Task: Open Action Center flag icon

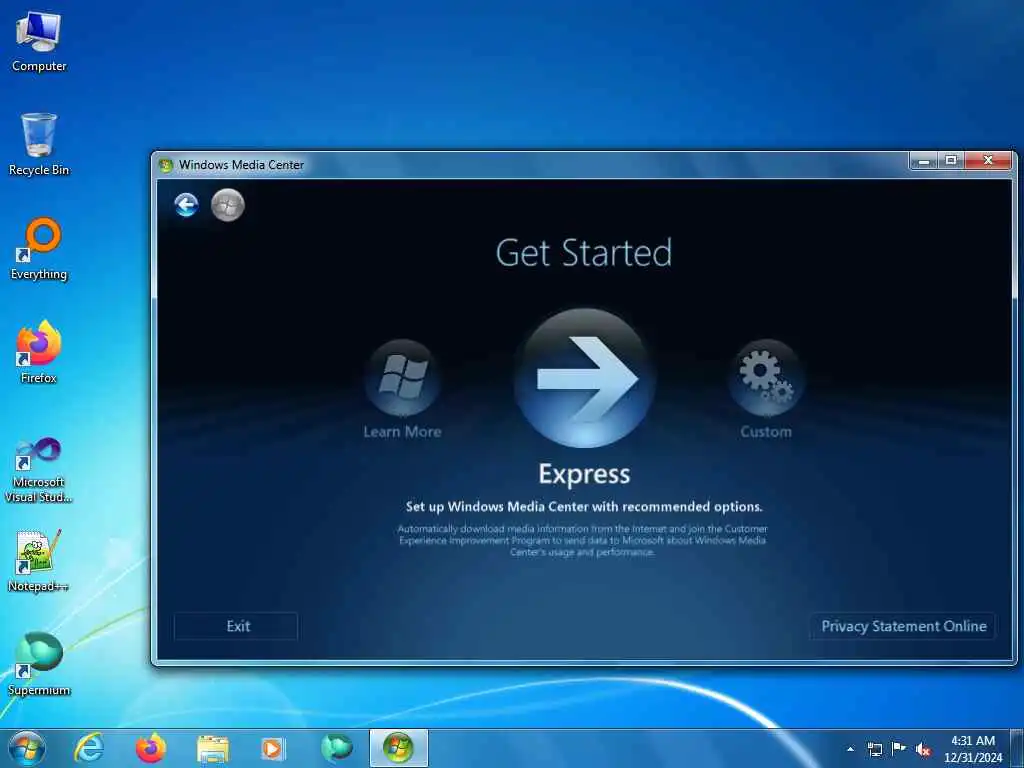Action: pos(899,749)
